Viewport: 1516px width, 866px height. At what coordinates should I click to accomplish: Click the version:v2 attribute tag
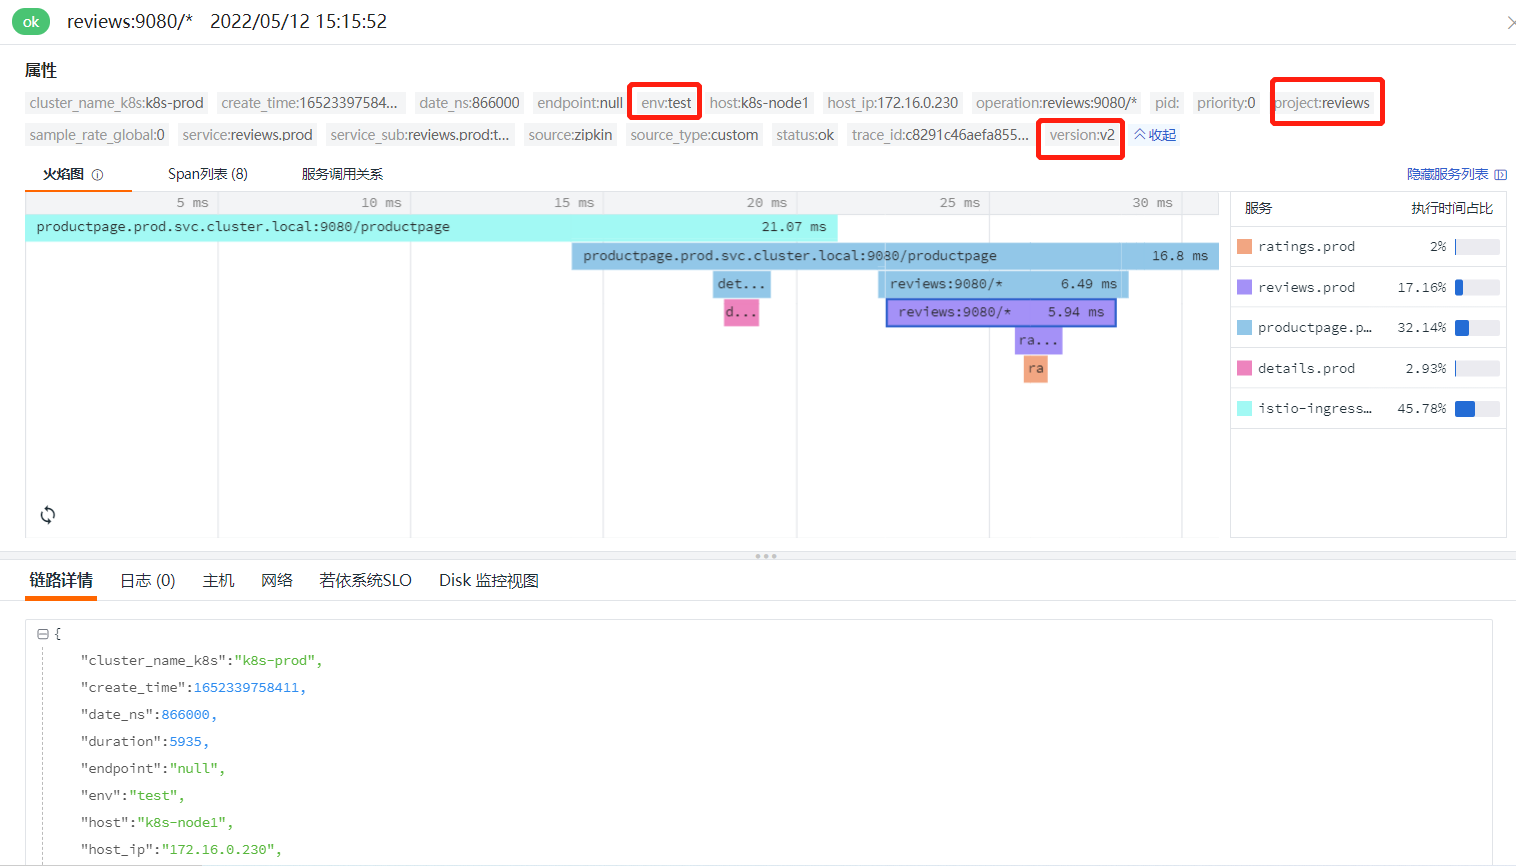(1081, 135)
